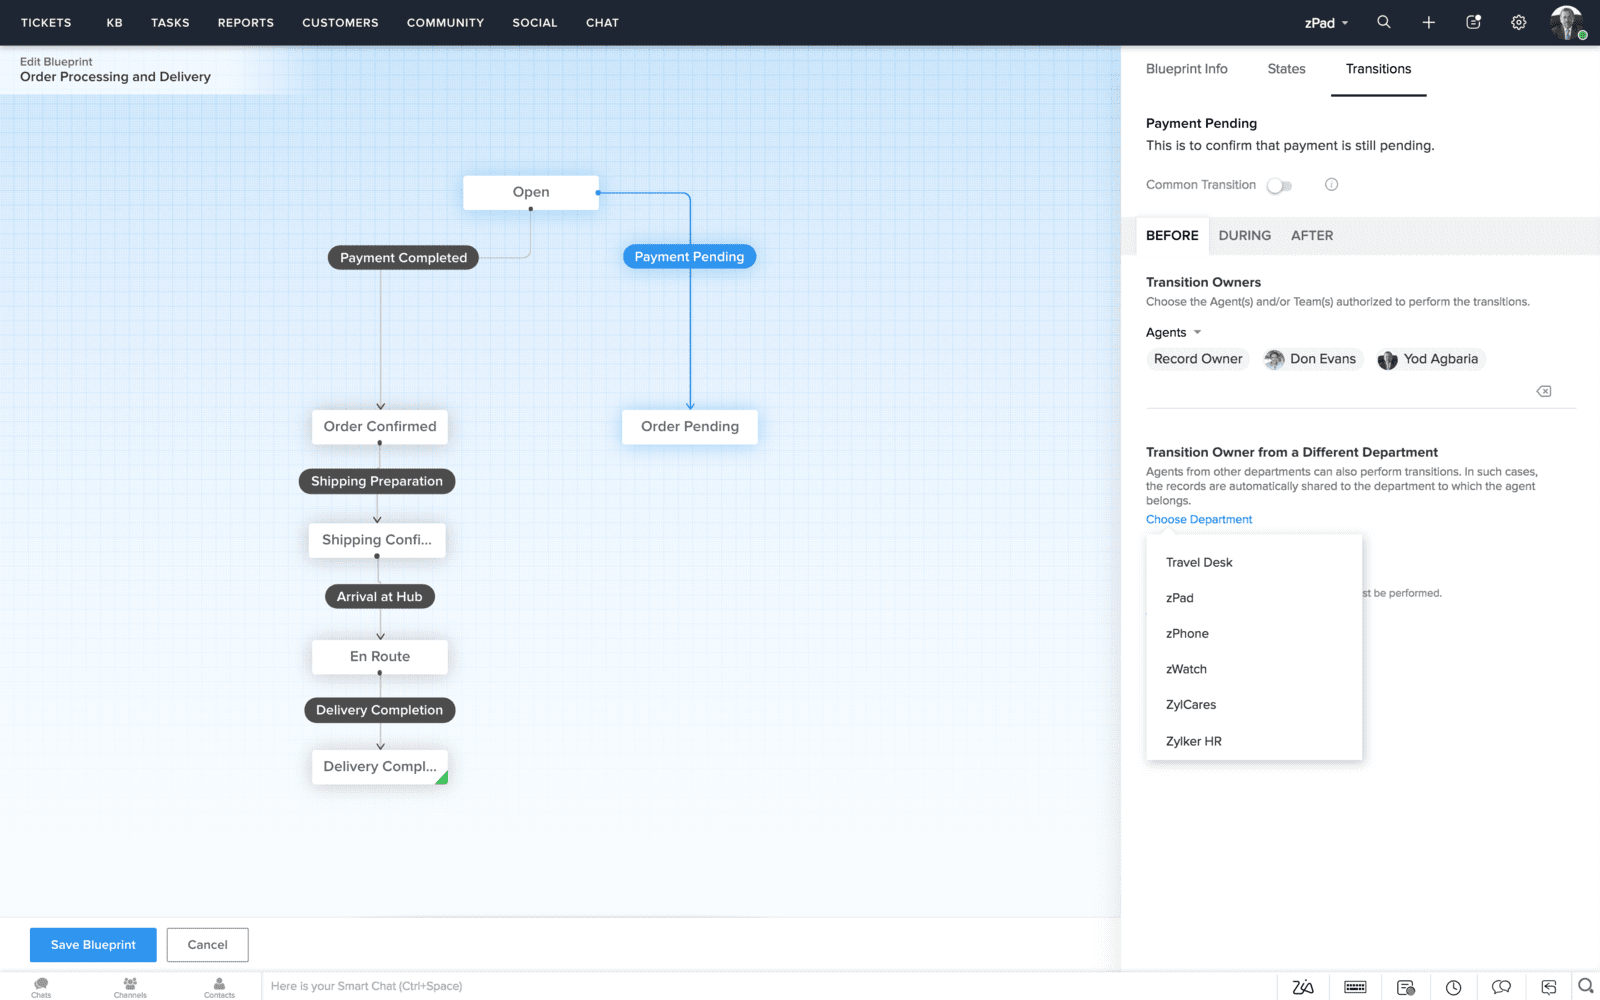Viewport: 1600px width, 1000px height.
Task: Select Don Evans agent avatar chip
Action: coord(1311,359)
